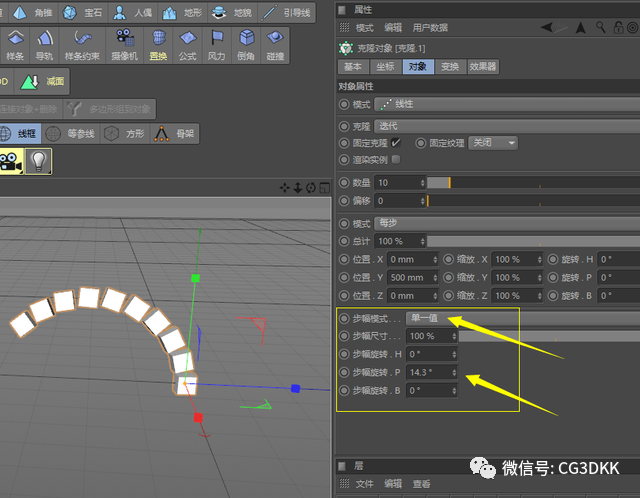
Task: Click the viewport zoom arrows icon
Action: click(298, 188)
